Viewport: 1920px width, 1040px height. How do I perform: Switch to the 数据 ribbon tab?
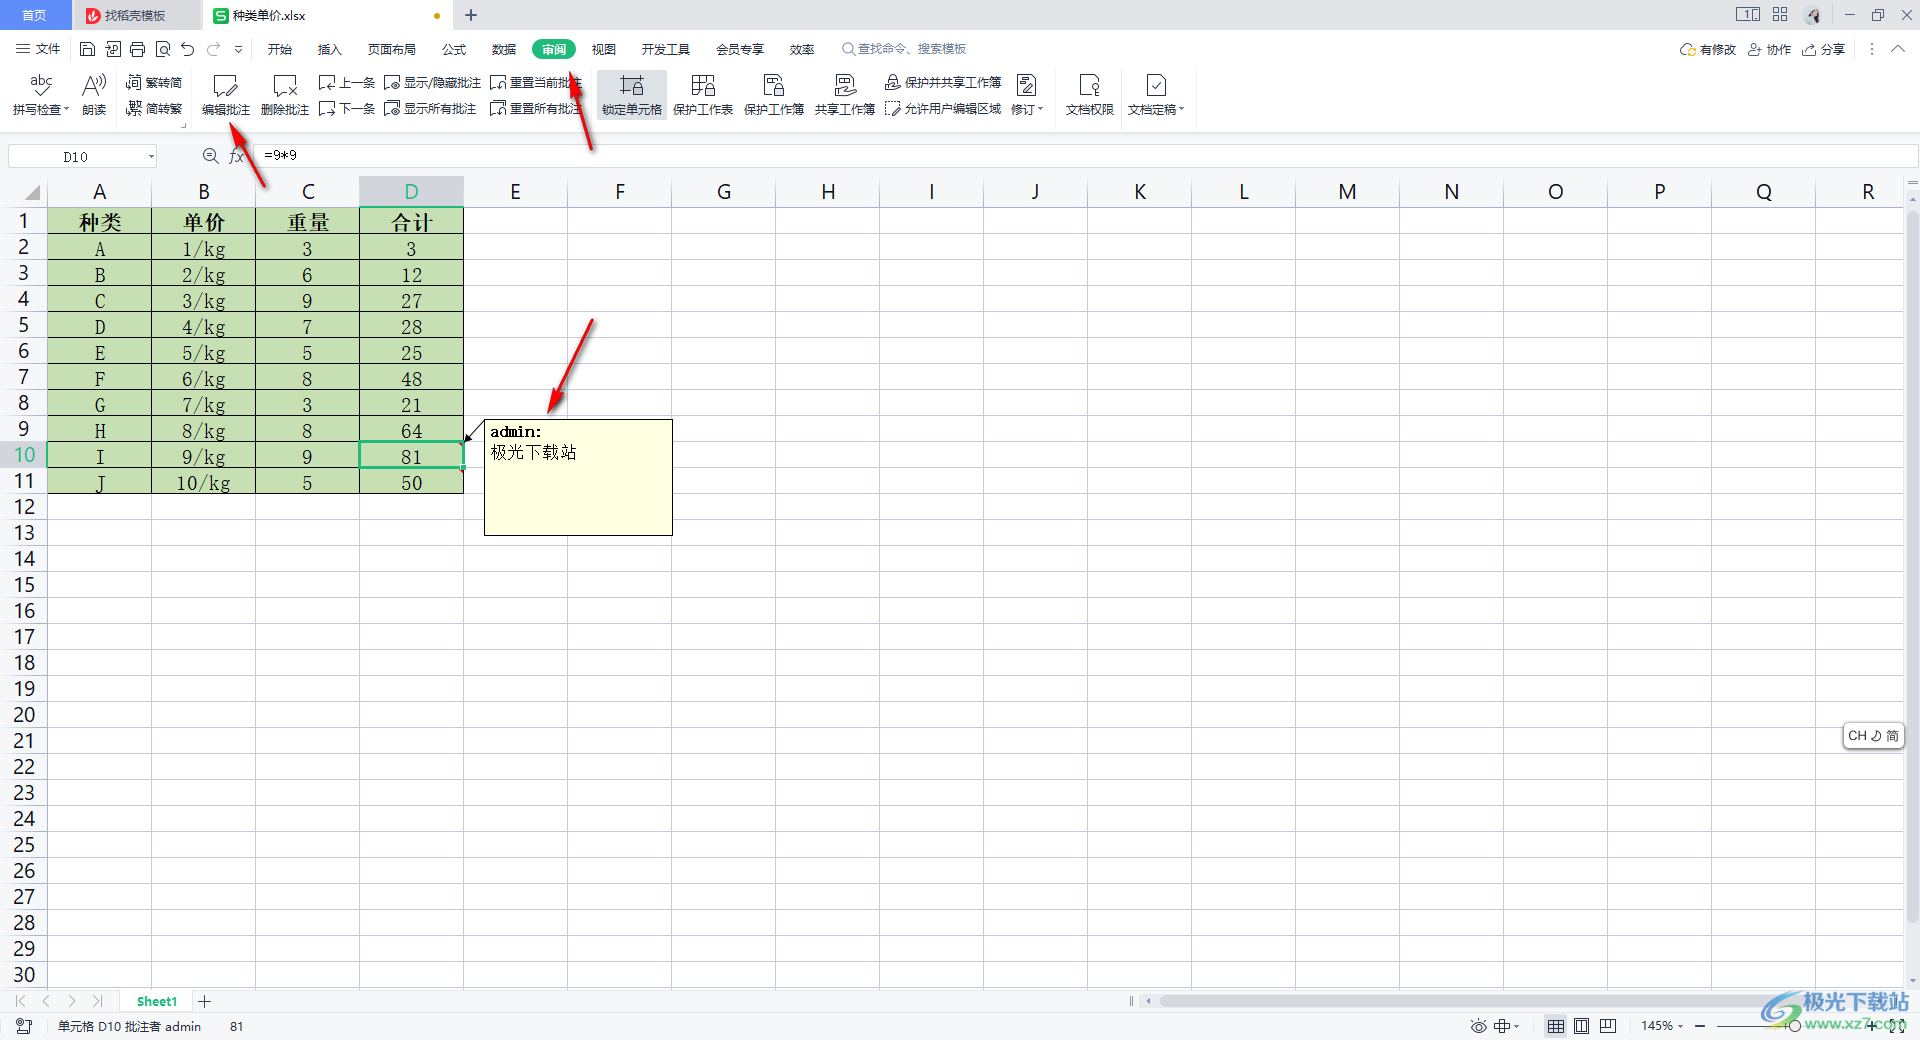click(504, 49)
